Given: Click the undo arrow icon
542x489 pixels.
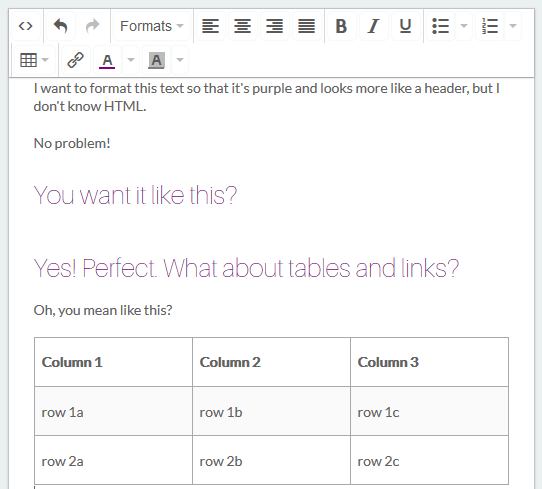Looking at the screenshot, I should pyautogui.click(x=60, y=26).
